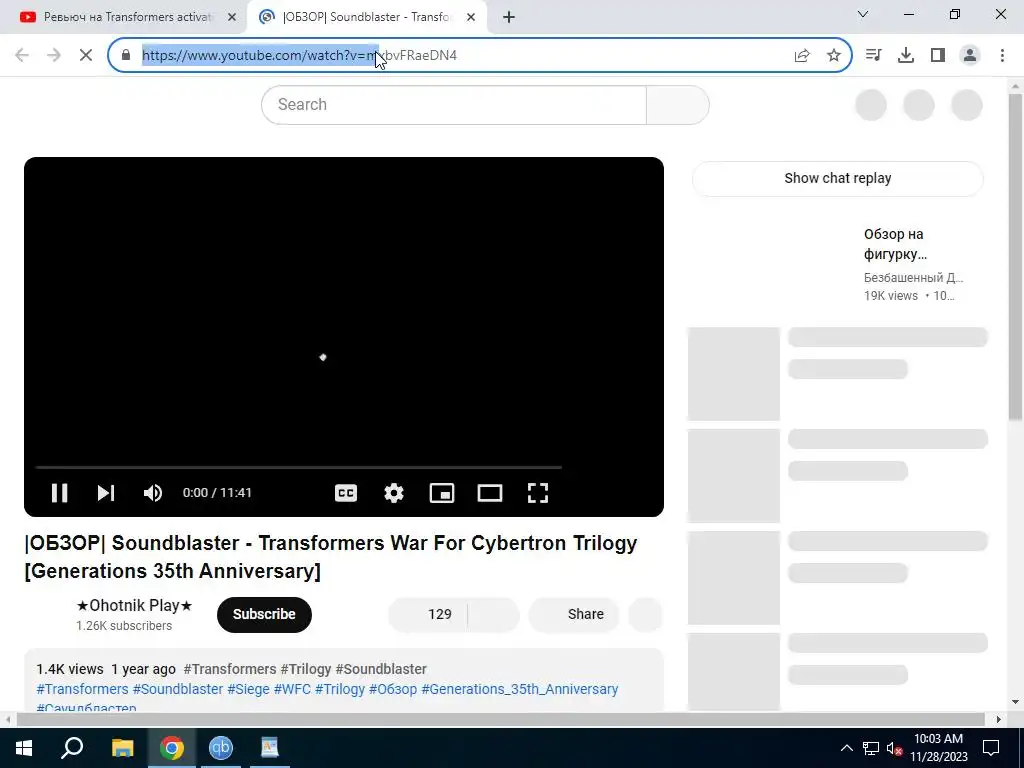Open video settings gear
This screenshot has height=768, width=1024.
394,492
